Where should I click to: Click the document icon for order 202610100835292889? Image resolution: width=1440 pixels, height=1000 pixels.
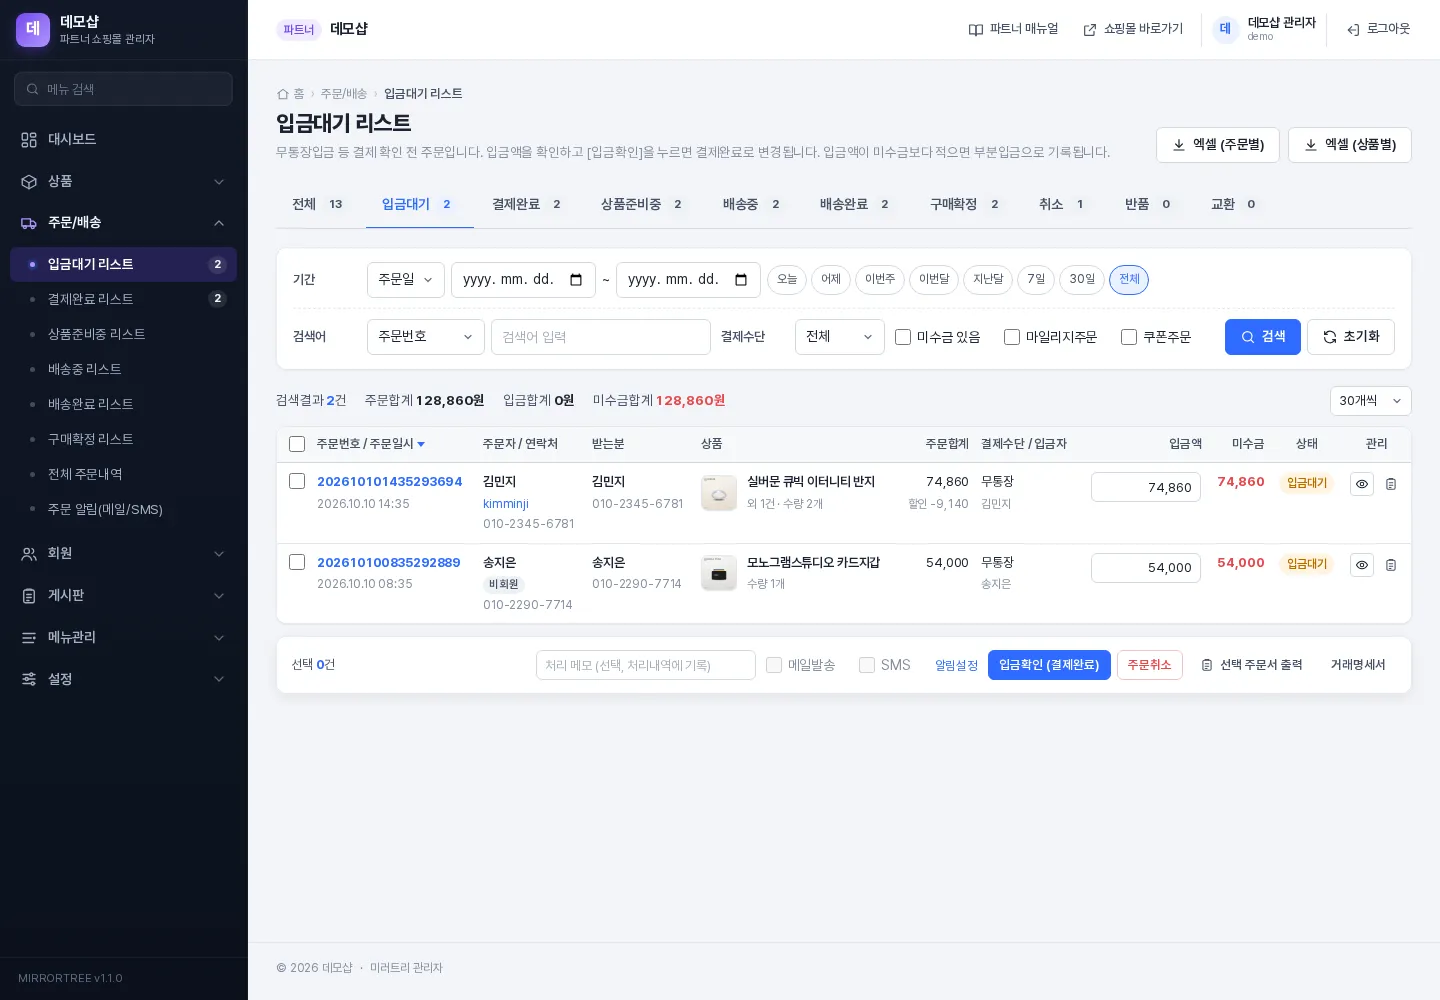(x=1391, y=565)
